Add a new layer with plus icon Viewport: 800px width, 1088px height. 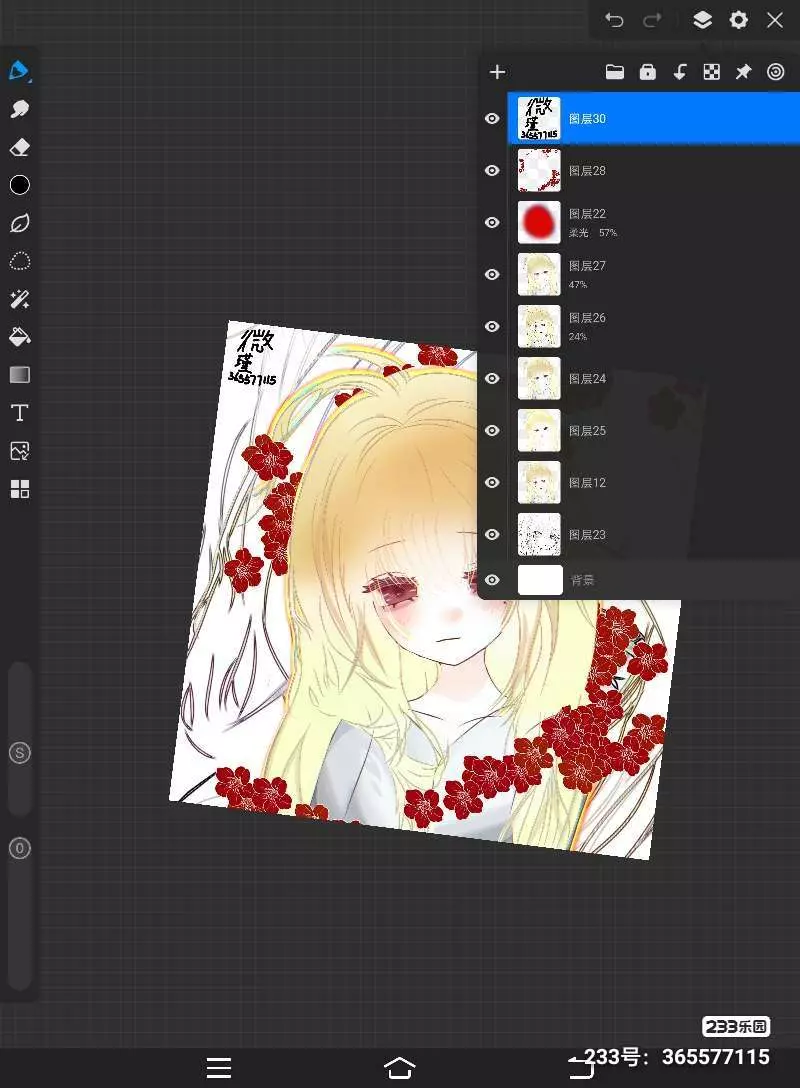click(x=497, y=72)
